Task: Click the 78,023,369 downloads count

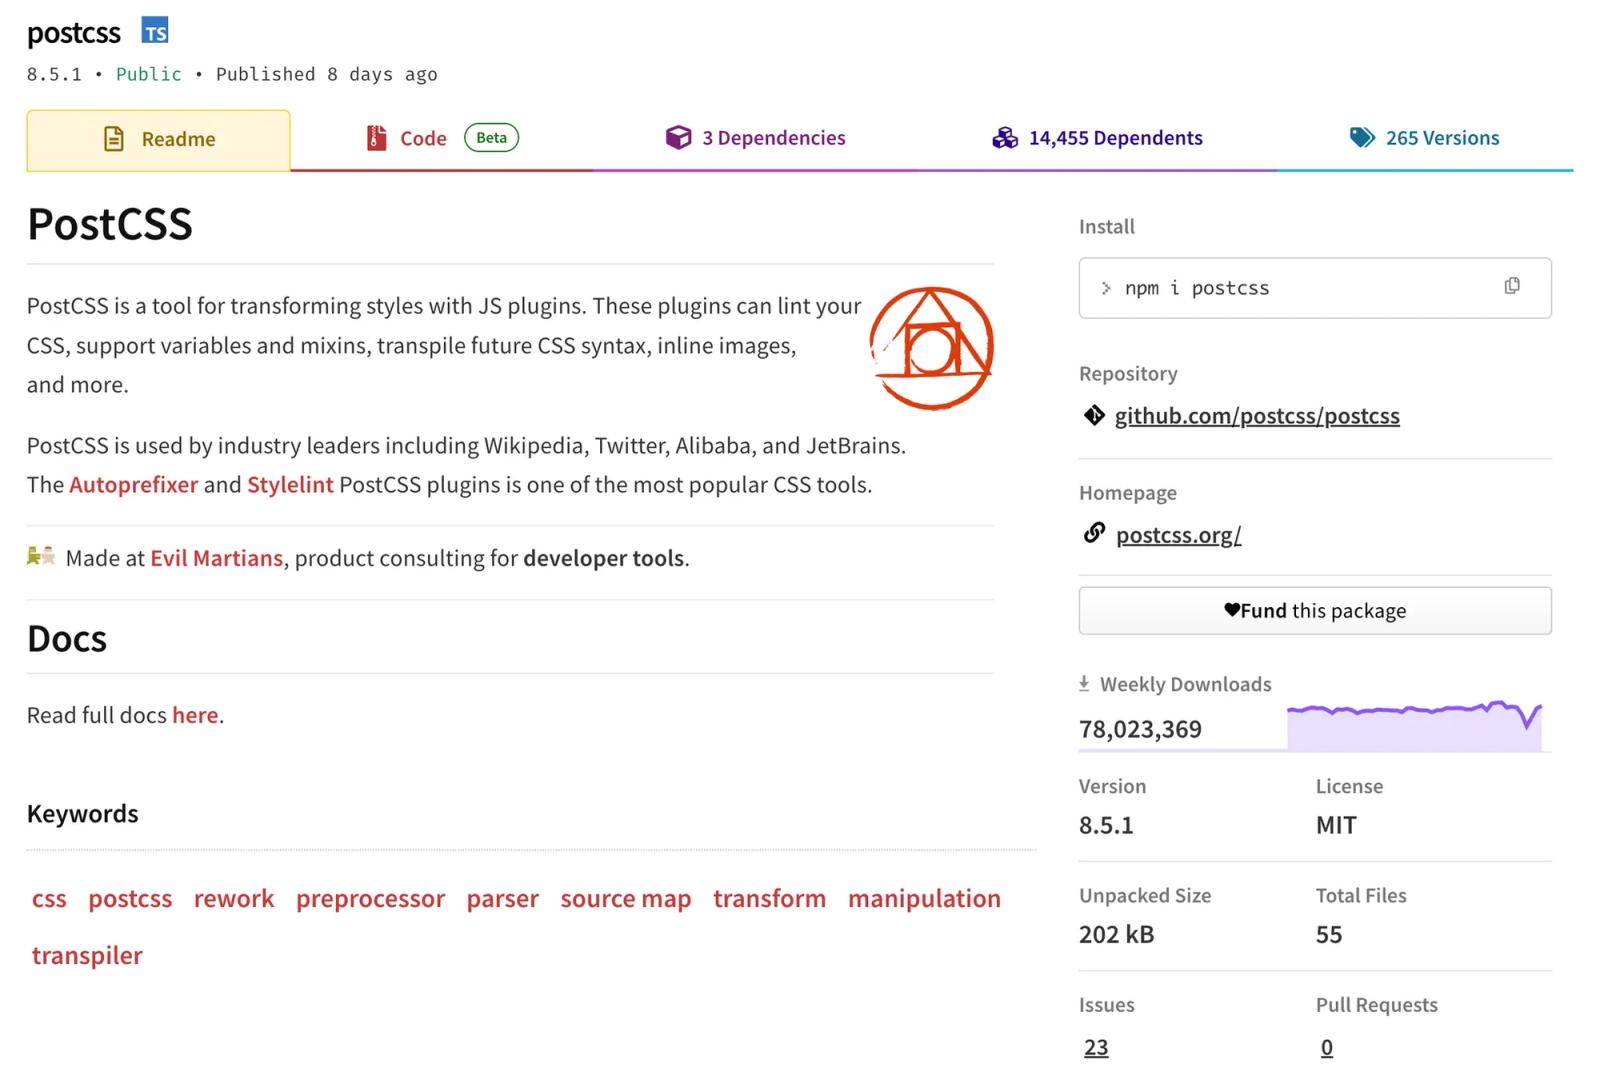Action: [x=1140, y=729]
